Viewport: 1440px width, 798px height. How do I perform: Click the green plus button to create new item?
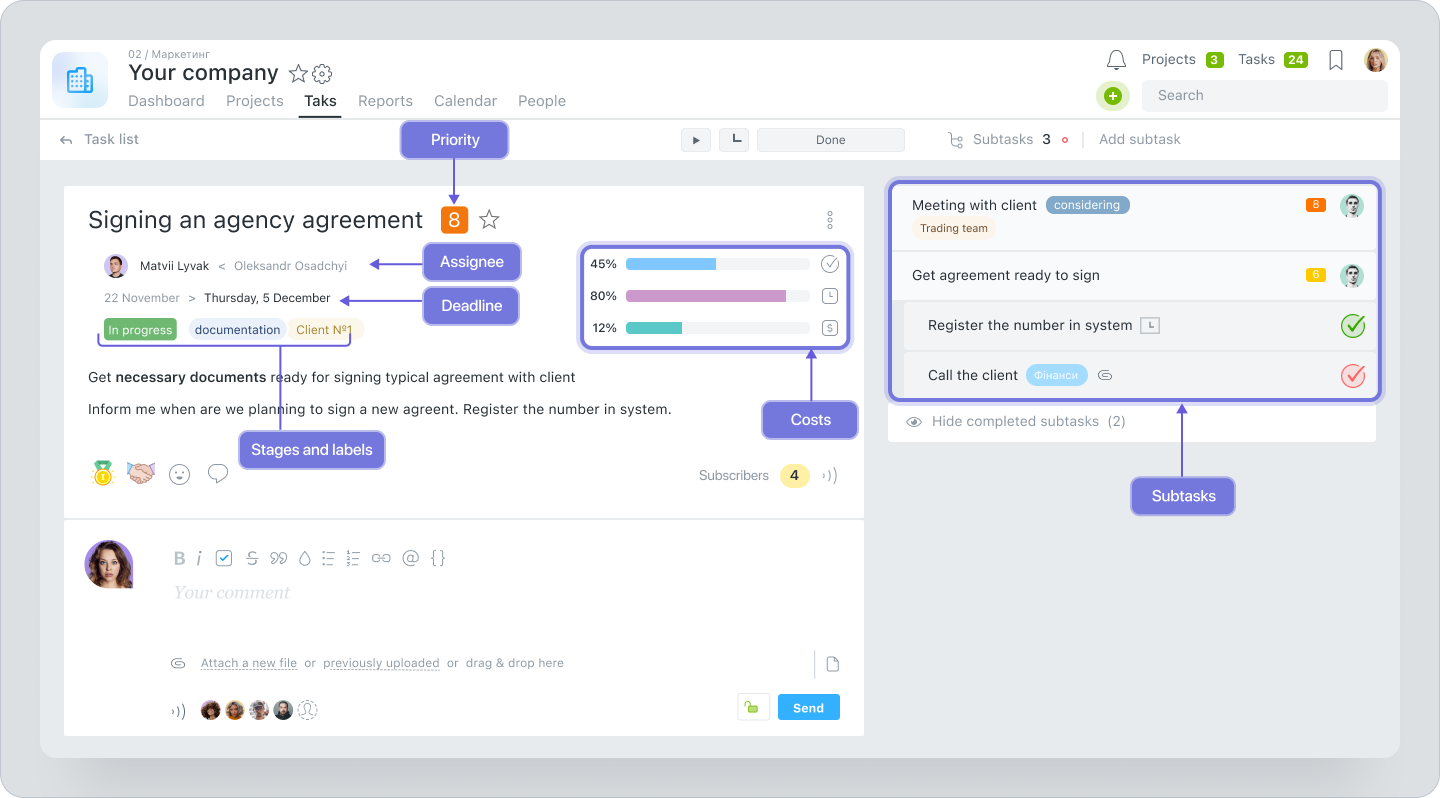(x=1113, y=95)
